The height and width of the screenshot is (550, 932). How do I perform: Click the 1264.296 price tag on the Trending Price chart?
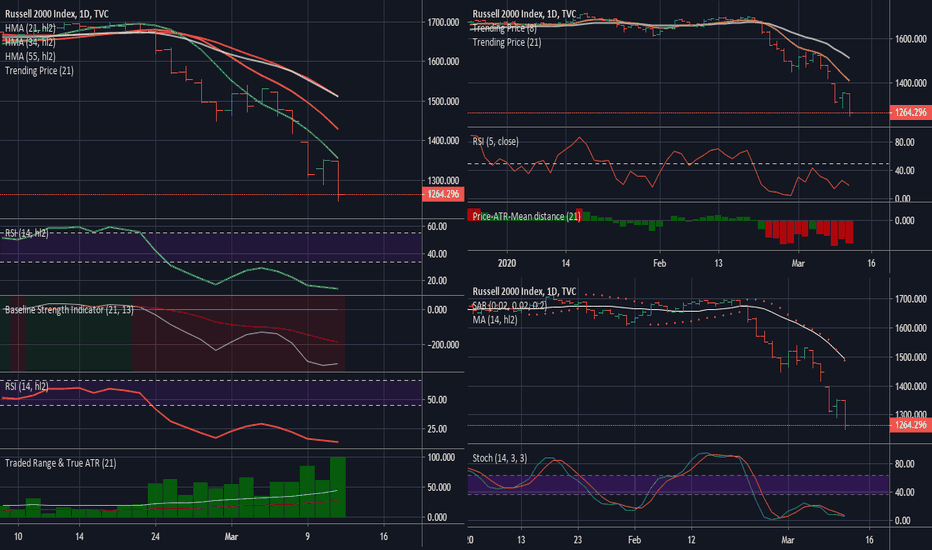click(x=910, y=112)
